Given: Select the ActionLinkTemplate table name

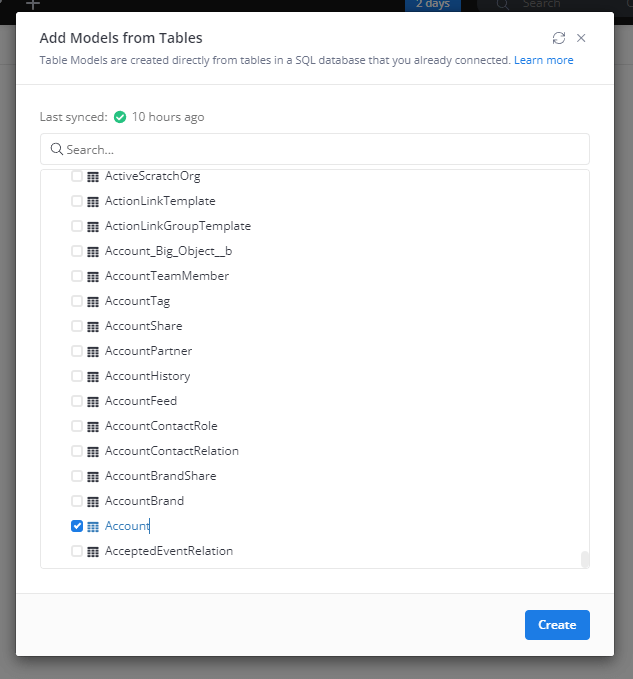Looking at the screenshot, I should tap(160, 201).
